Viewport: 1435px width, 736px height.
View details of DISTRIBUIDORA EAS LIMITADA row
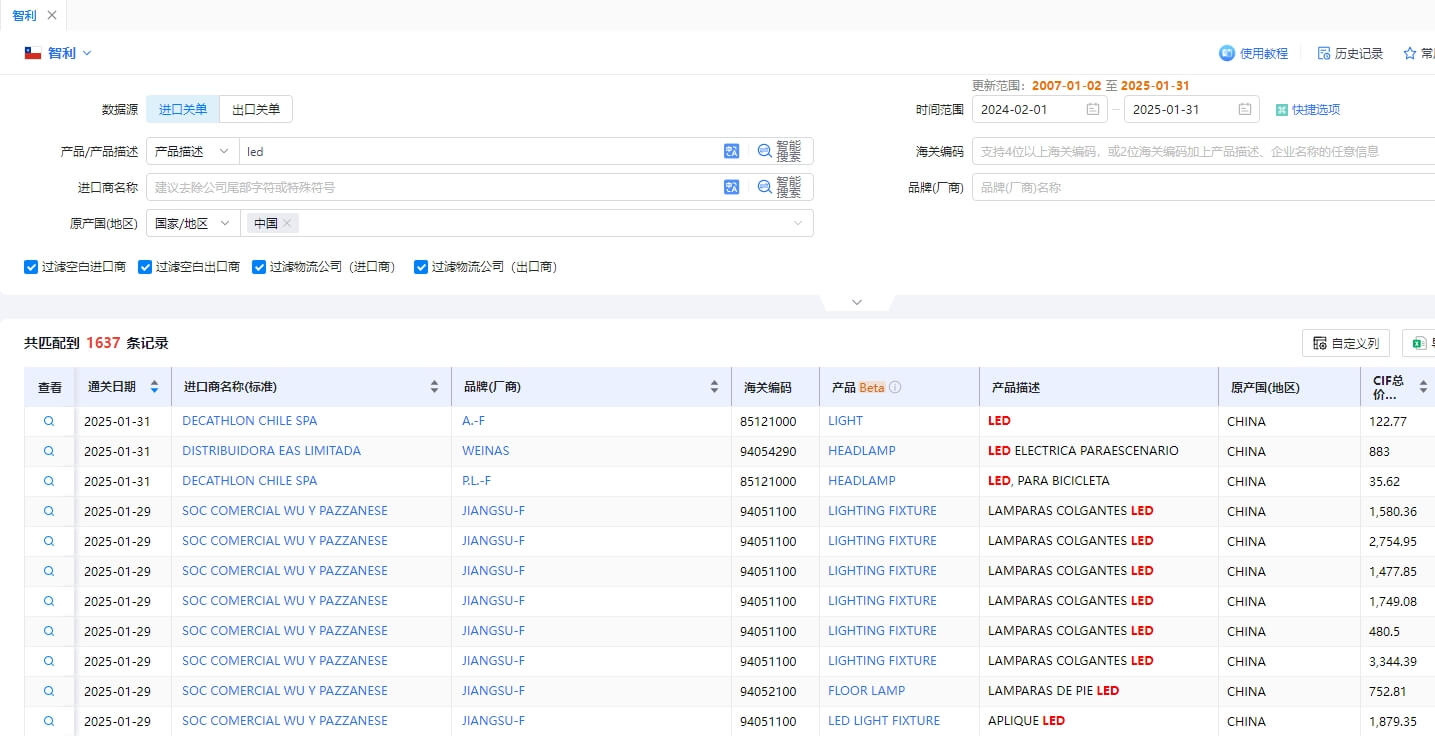pos(49,451)
